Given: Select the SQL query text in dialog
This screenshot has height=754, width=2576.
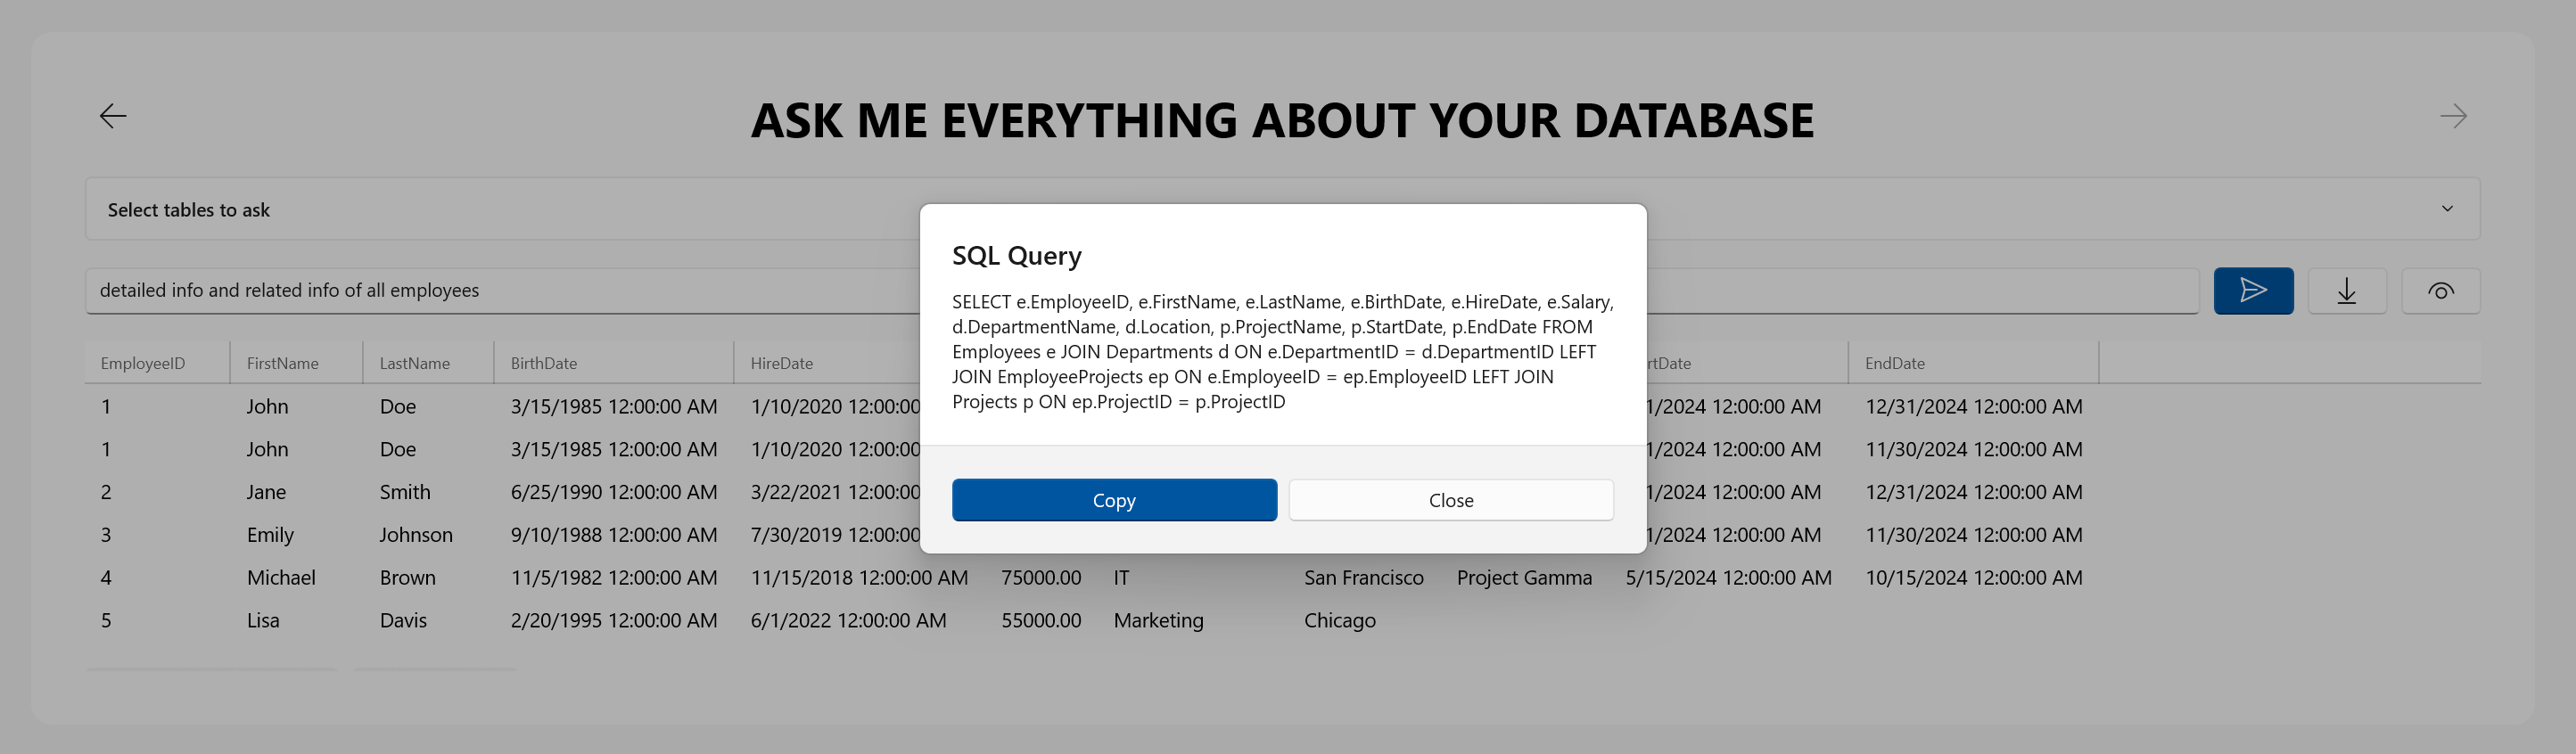Looking at the screenshot, I should (1282, 352).
